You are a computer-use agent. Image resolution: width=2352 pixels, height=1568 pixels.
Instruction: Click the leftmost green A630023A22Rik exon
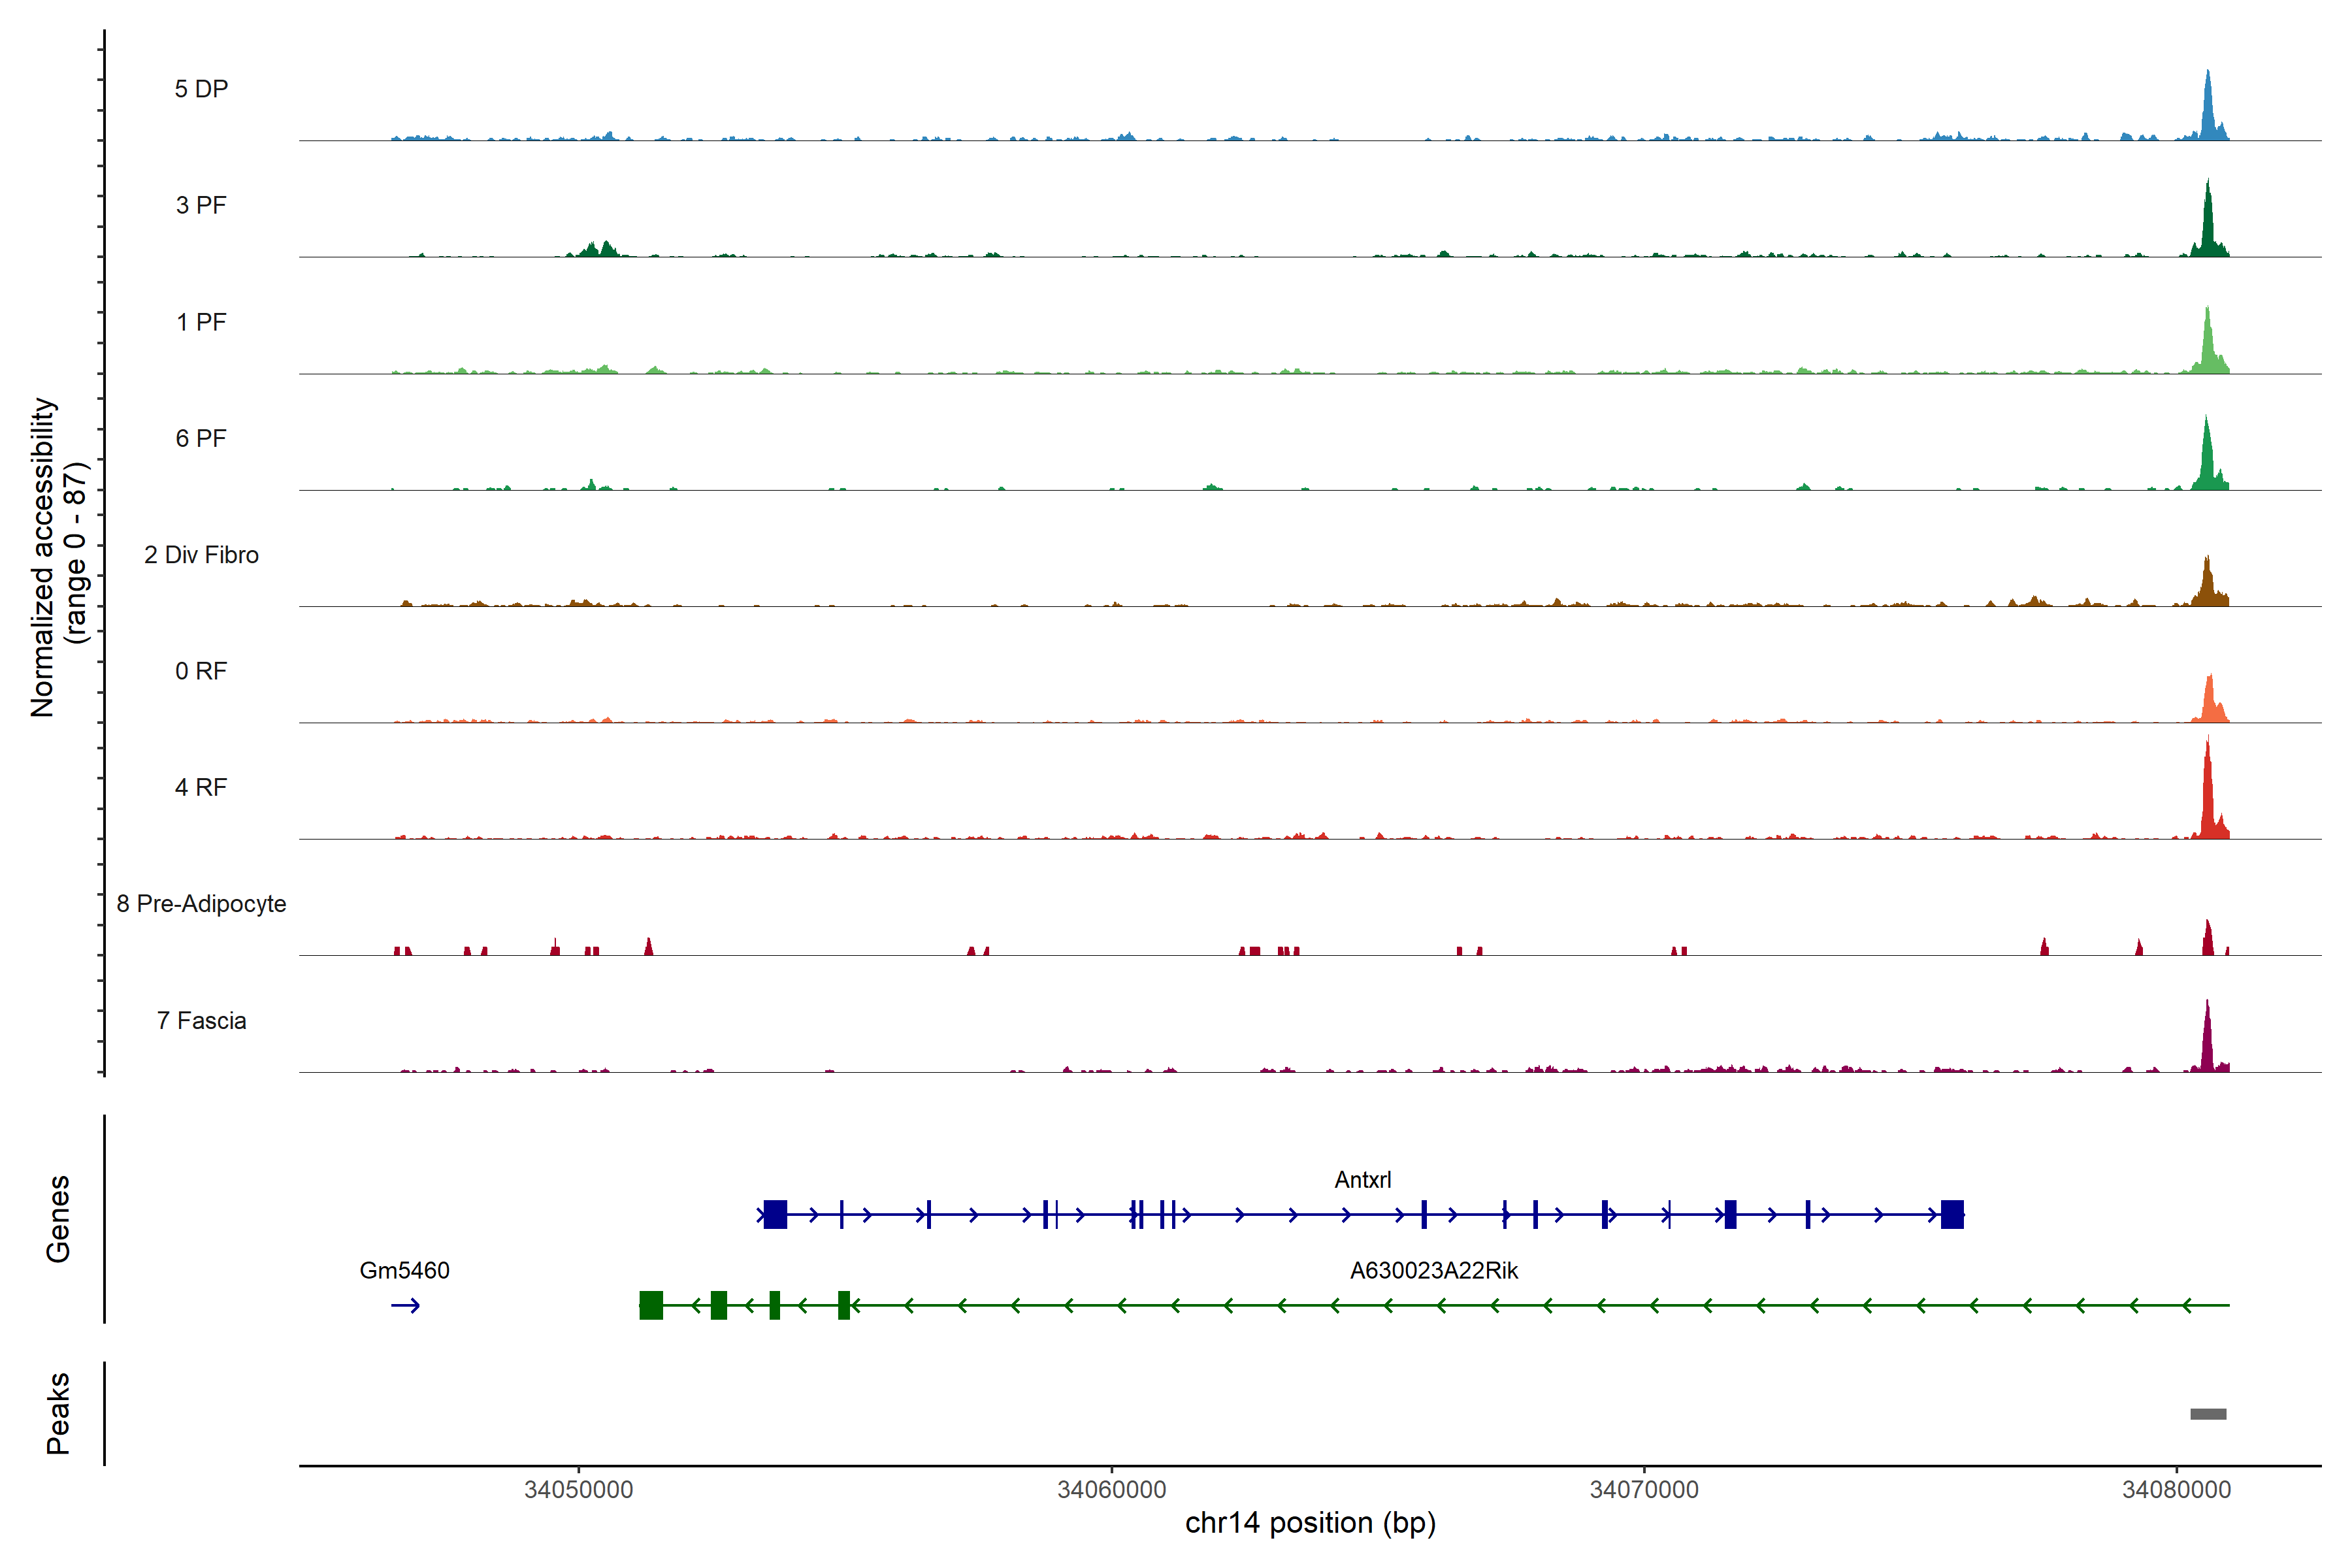(x=651, y=1305)
